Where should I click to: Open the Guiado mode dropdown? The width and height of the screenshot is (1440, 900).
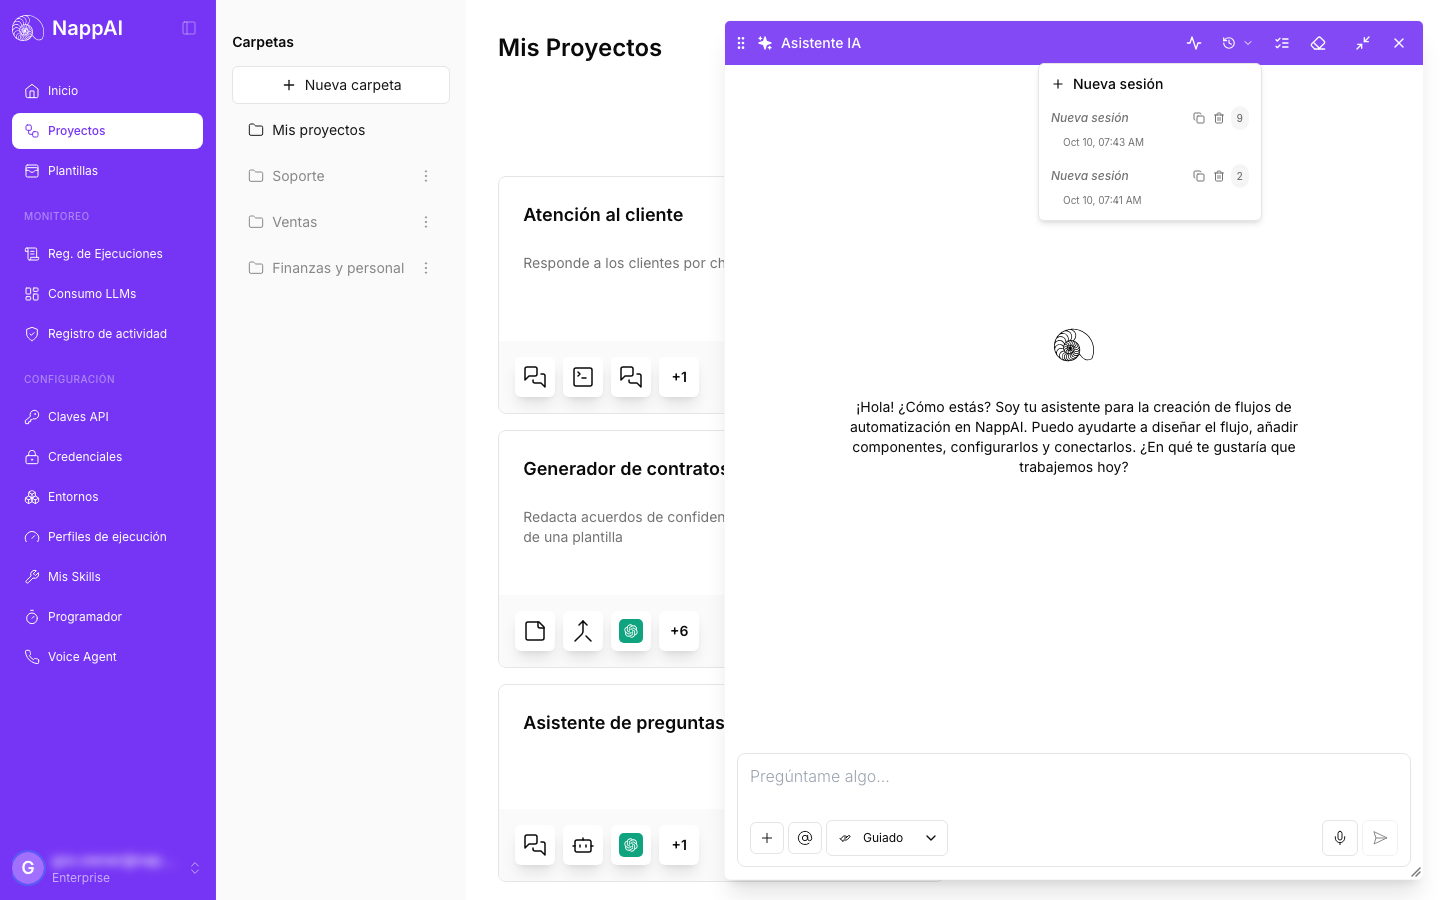[x=887, y=838]
